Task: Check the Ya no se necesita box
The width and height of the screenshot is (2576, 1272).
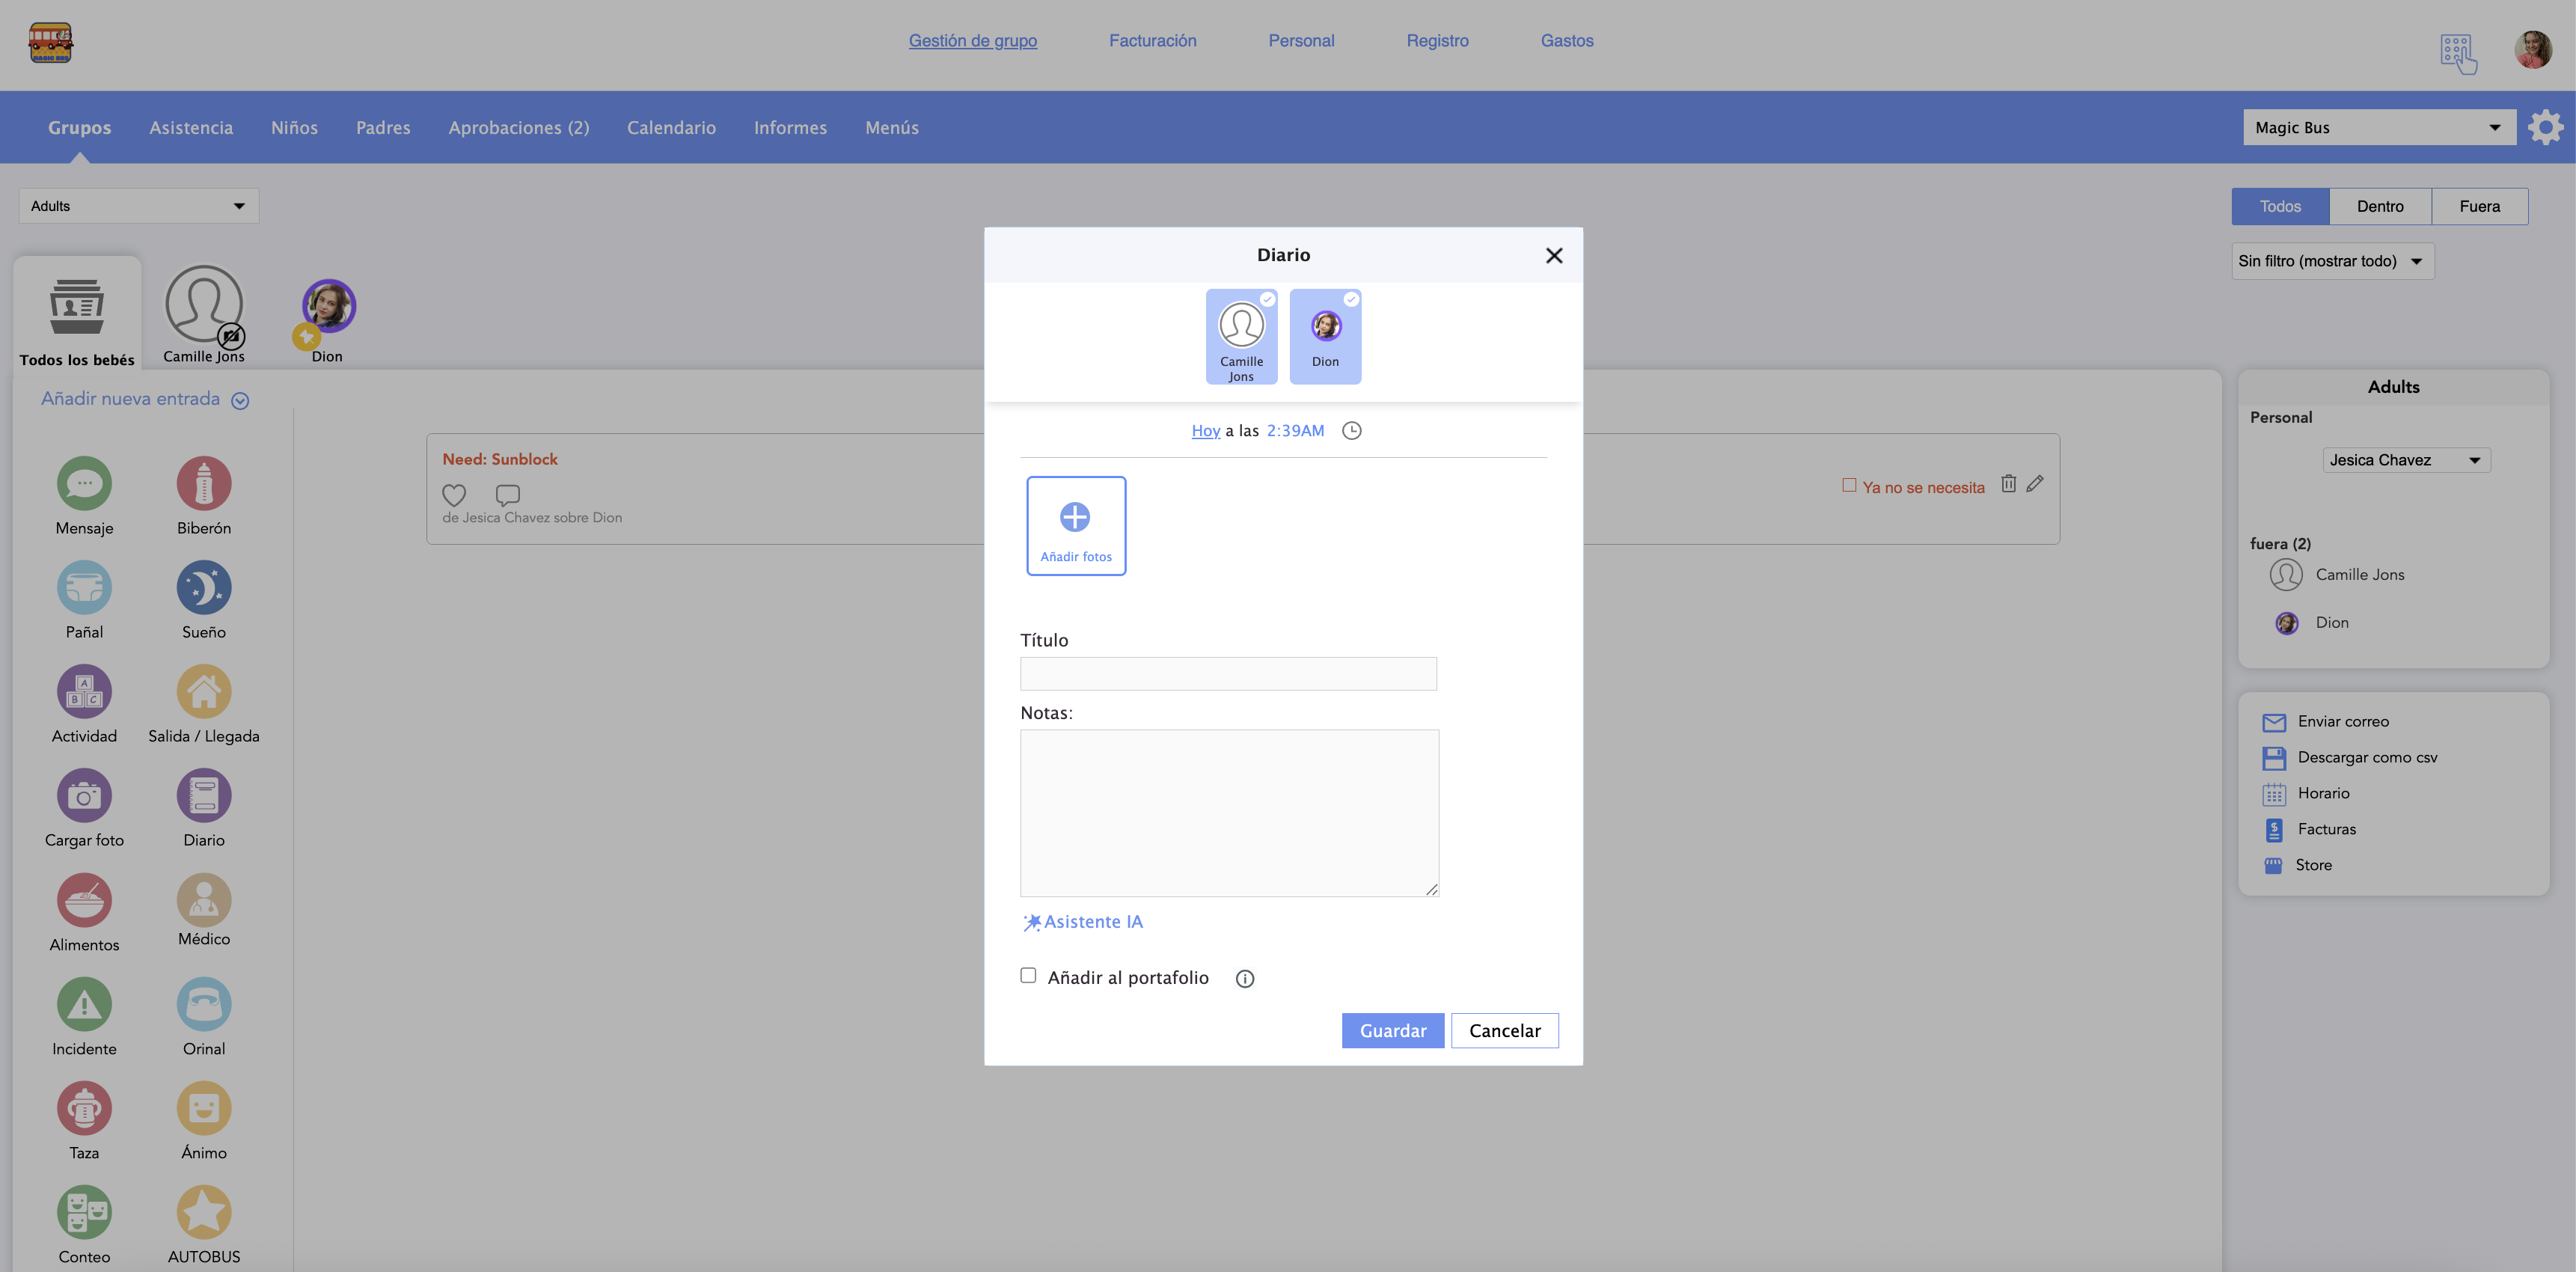Action: click(x=1849, y=486)
